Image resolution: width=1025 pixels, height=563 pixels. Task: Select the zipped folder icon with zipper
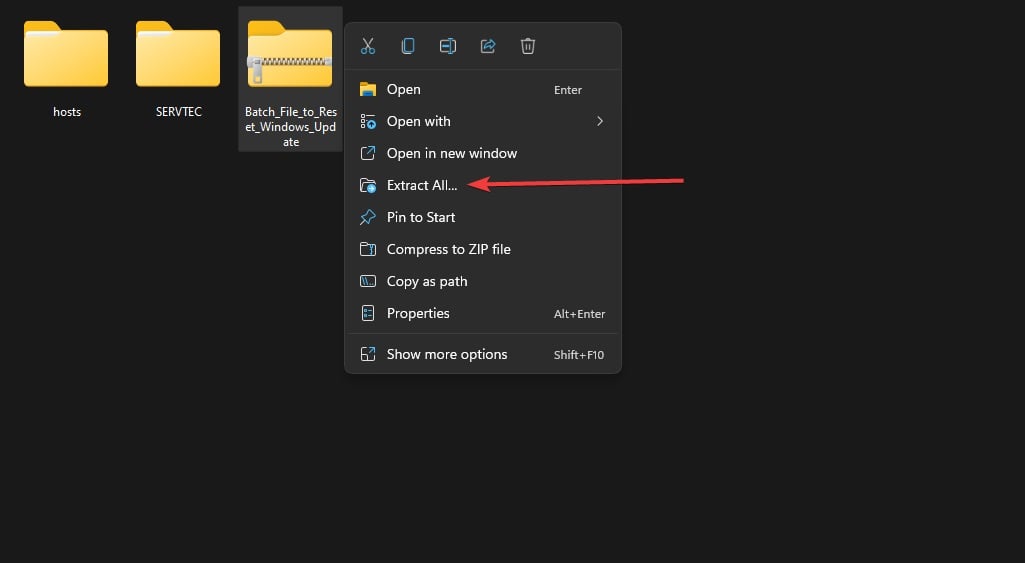pyautogui.click(x=290, y=55)
